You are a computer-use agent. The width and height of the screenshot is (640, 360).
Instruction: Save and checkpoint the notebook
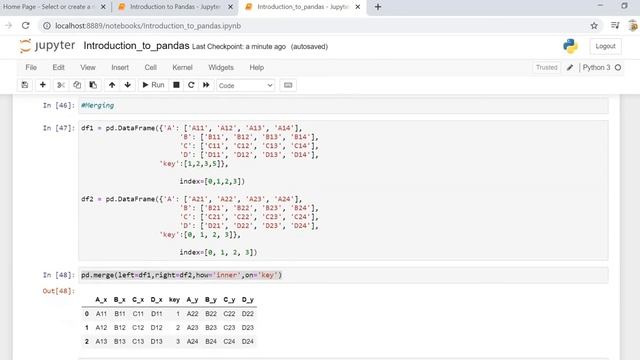pyautogui.click(x=25, y=85)
